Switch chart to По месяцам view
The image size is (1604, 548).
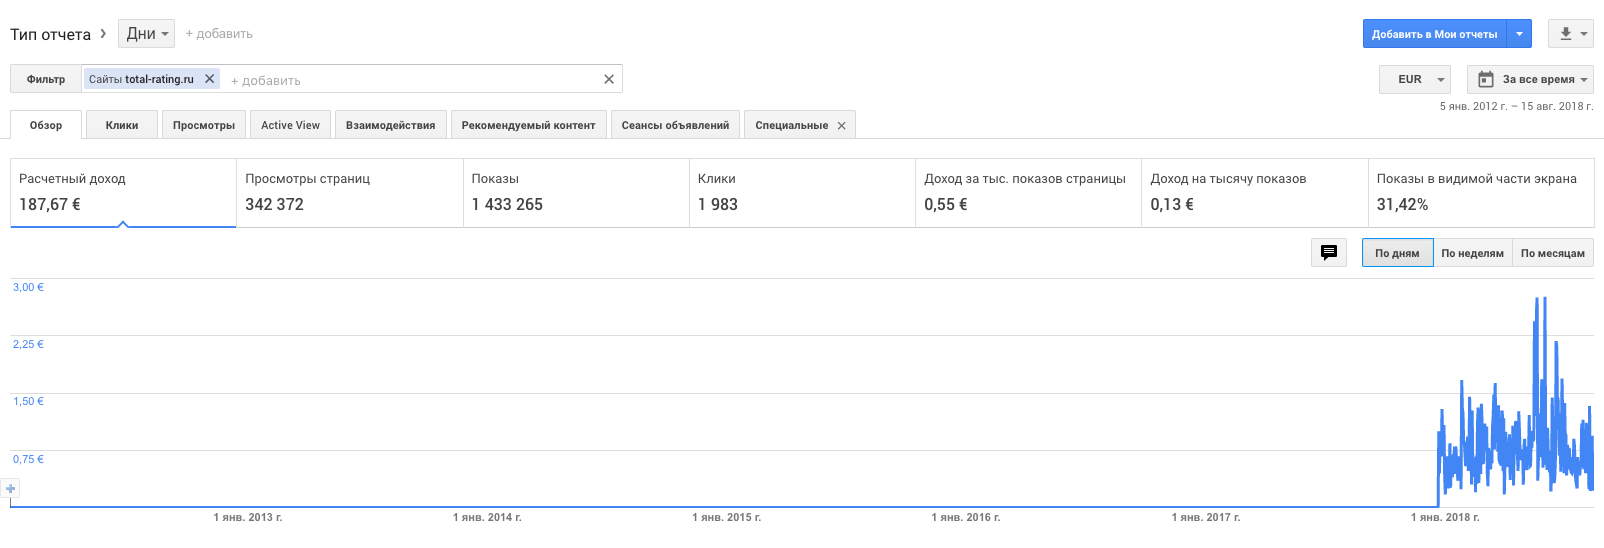[x=1552, y=253]
